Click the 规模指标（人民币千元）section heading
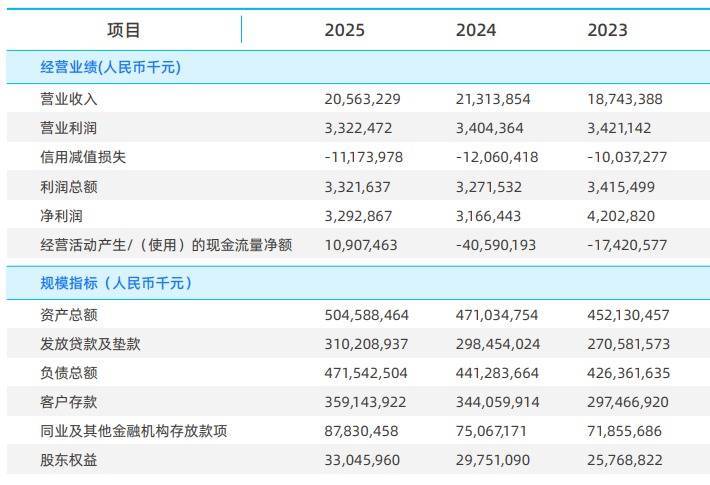Image resolution: width=710 pixels, height=485 pixels. pyautogui.click(x=116, y=283)
